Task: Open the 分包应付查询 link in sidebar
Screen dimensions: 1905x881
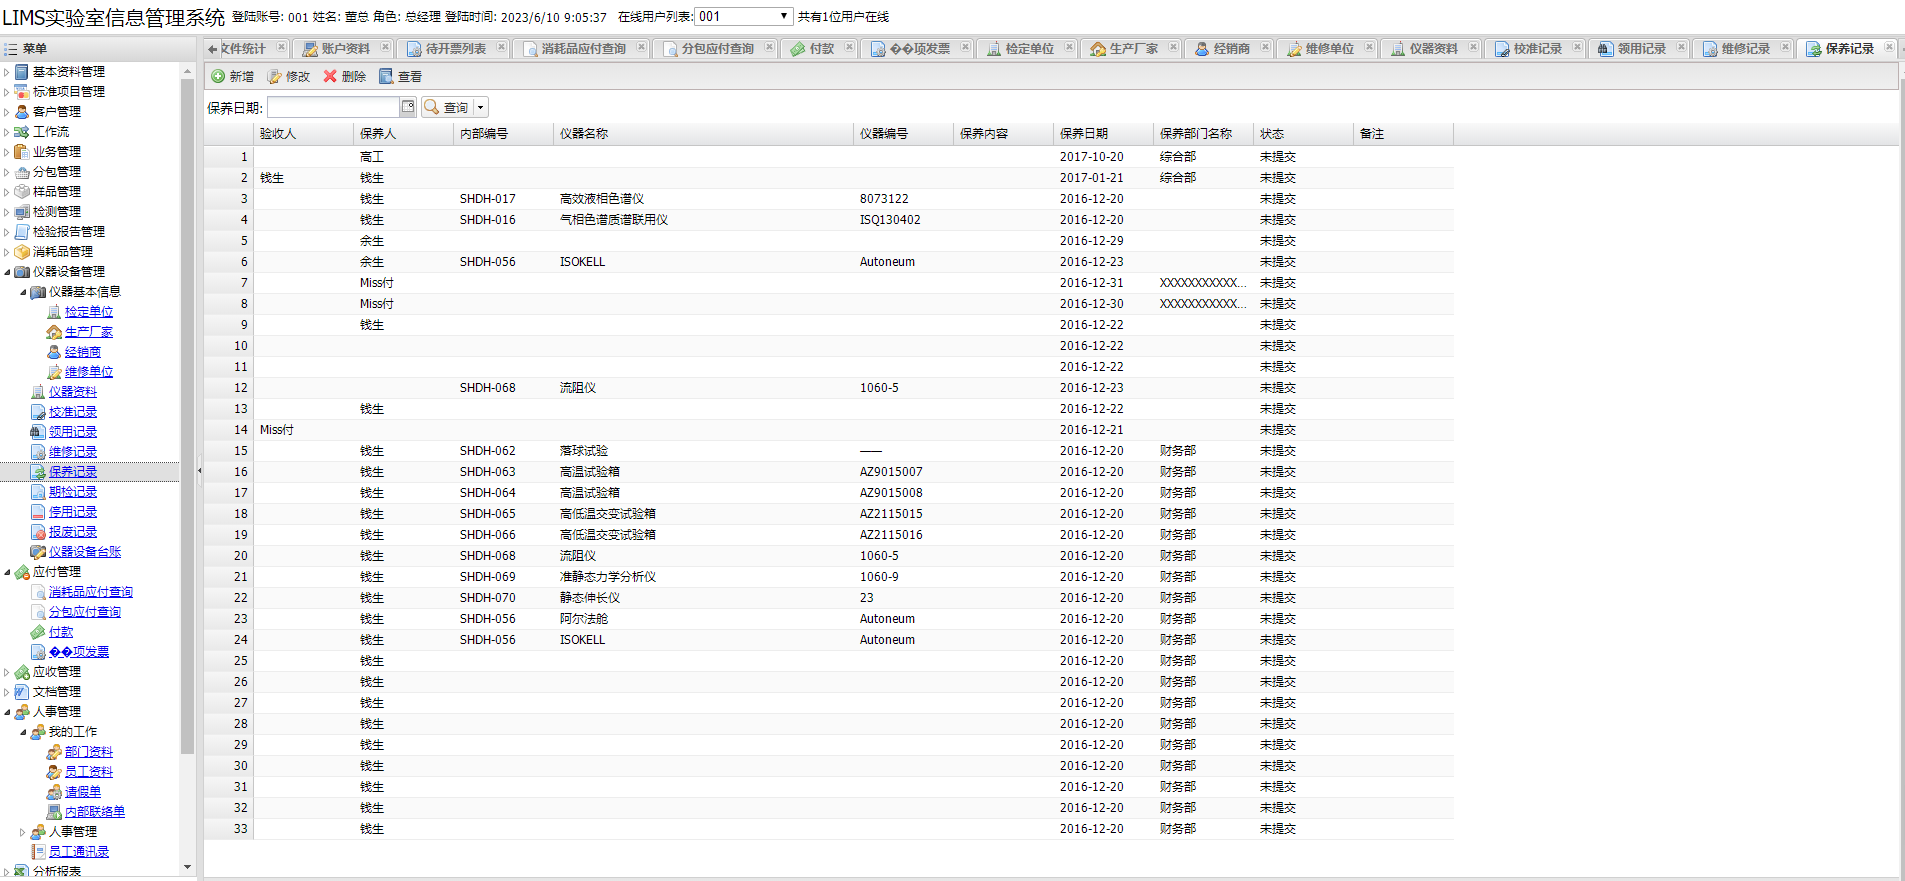Action: pyautogui.click(x=85, y=612)
